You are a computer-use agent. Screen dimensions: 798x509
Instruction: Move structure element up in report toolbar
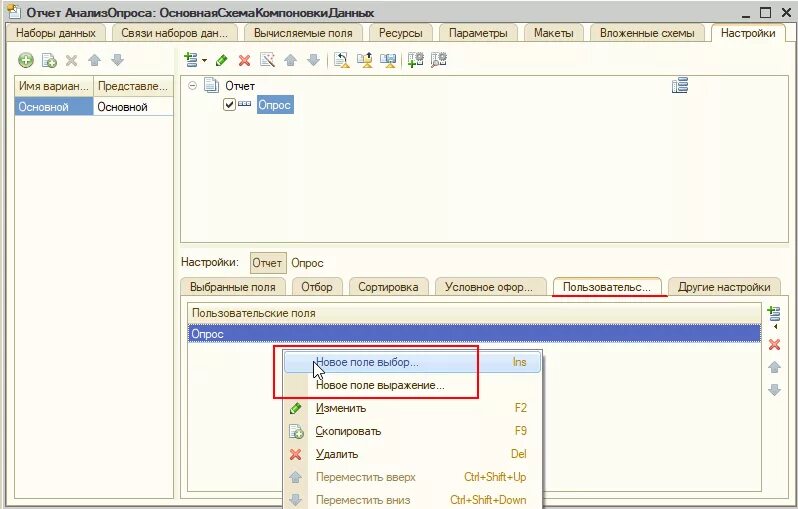click(291, 60)
